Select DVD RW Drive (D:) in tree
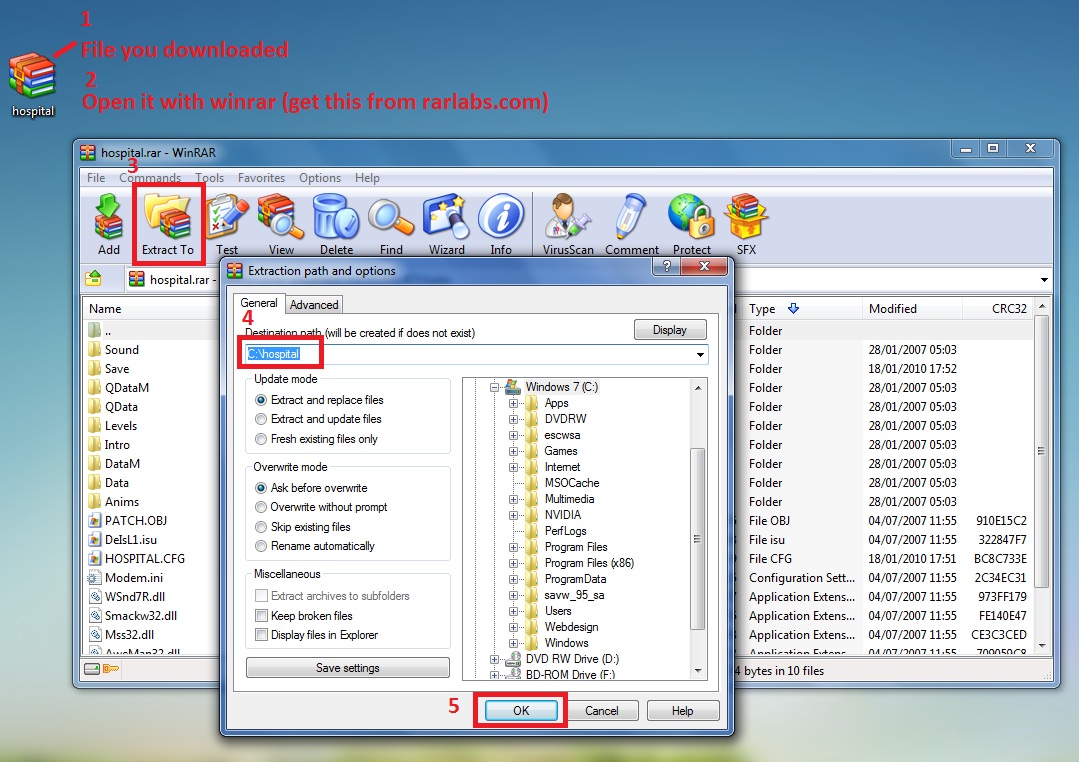1079x762 pixels. [x=573, y=659]
